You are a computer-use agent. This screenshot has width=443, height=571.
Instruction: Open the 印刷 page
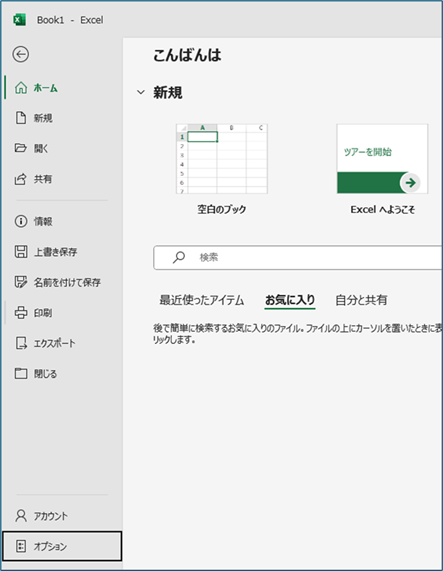click(62, 312)
